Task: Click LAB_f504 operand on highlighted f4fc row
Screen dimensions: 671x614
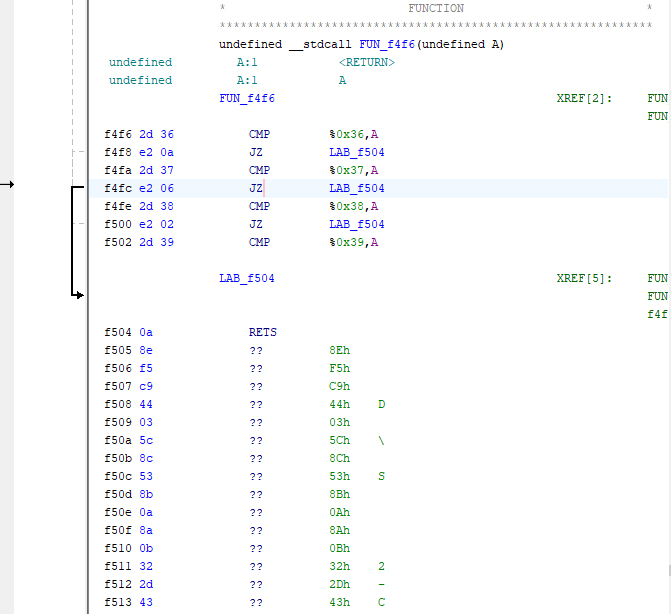Action: pos(356,188)
